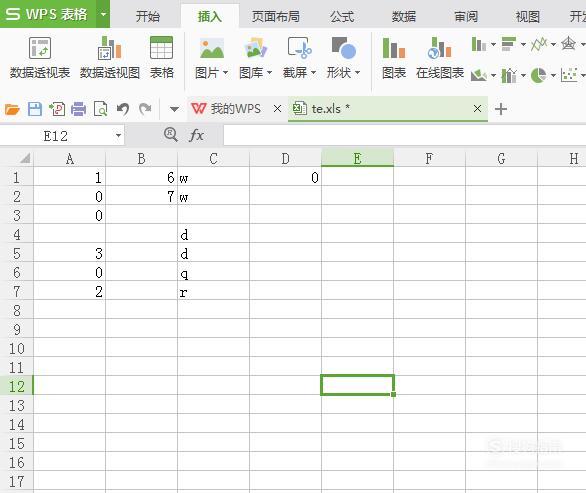This screenshot has width=586, height=493.
Task: Click the WPS 表格 logo button
Action: click(48, 14)
